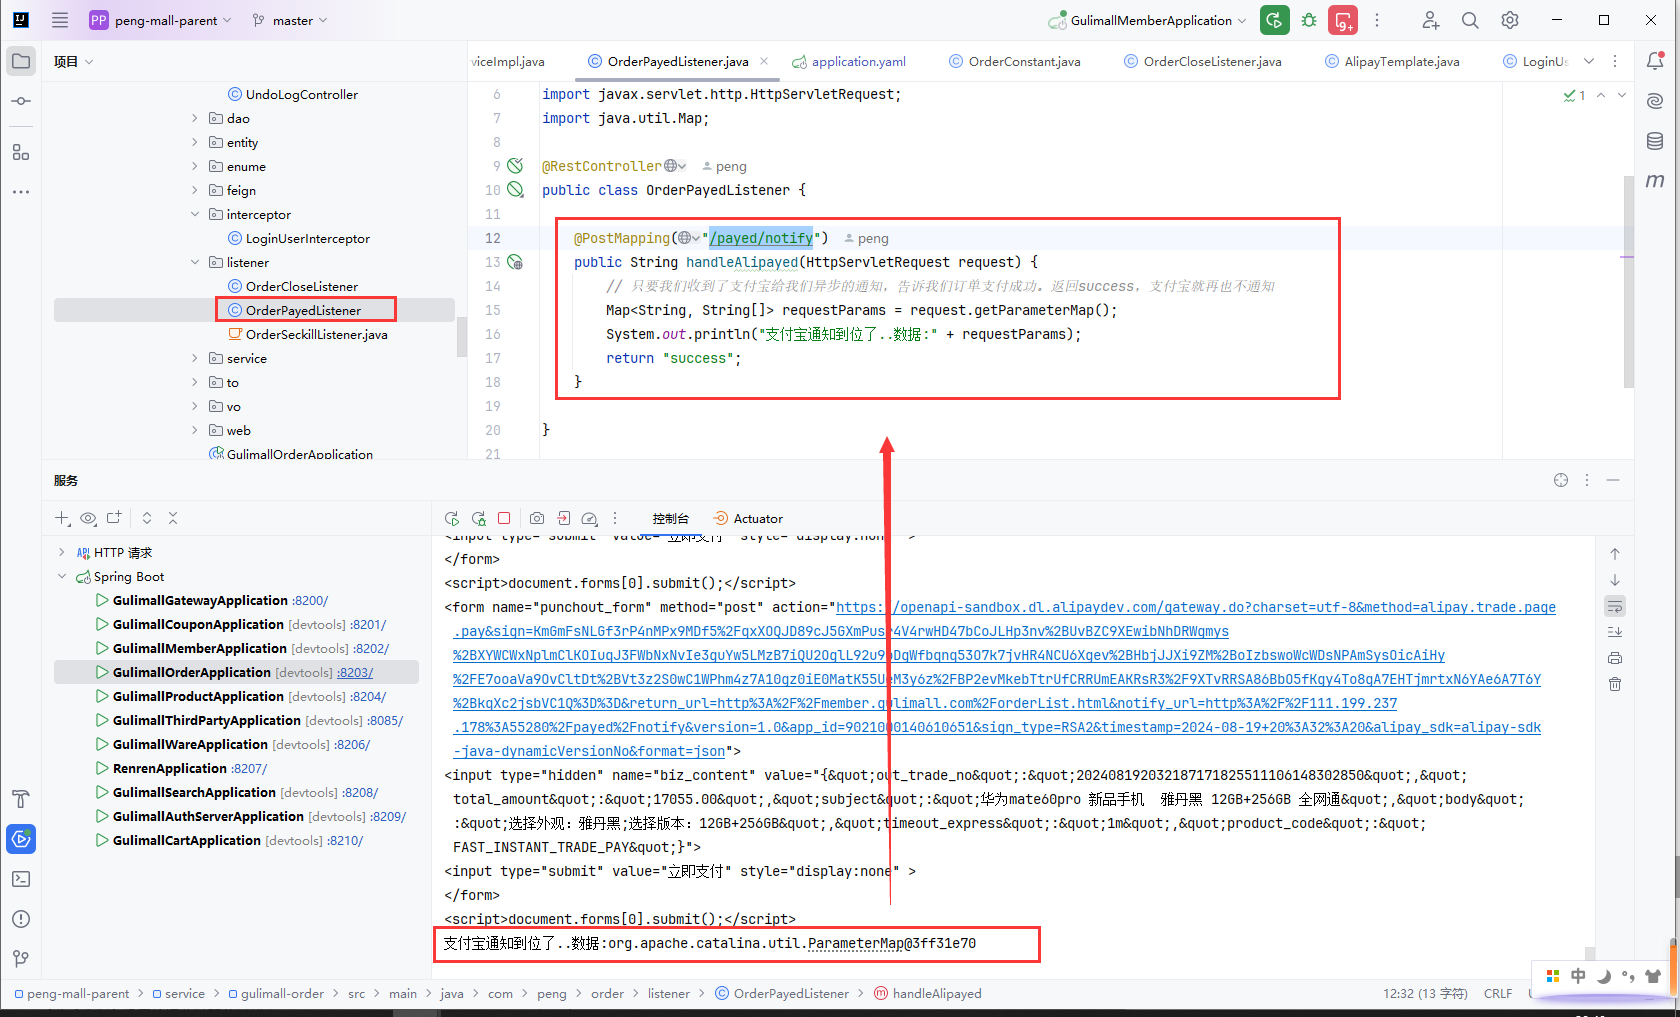Viewport: 1680px width, 1017px height.
Task: Open the Structure tool window
Action: coord(21,152)
